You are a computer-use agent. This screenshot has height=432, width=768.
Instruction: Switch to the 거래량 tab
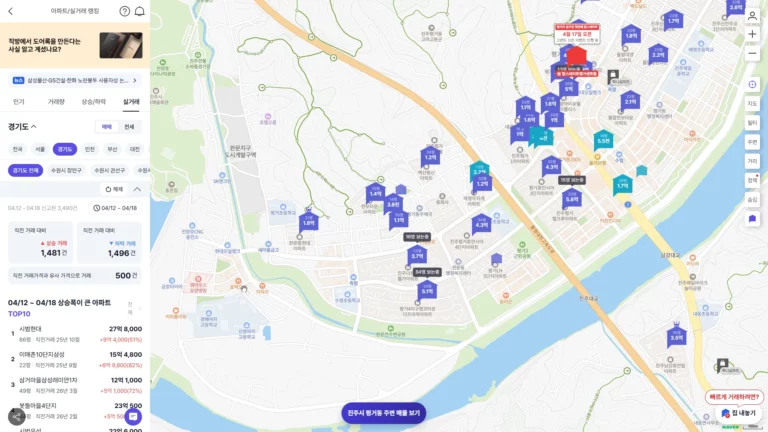coord(56,101)
